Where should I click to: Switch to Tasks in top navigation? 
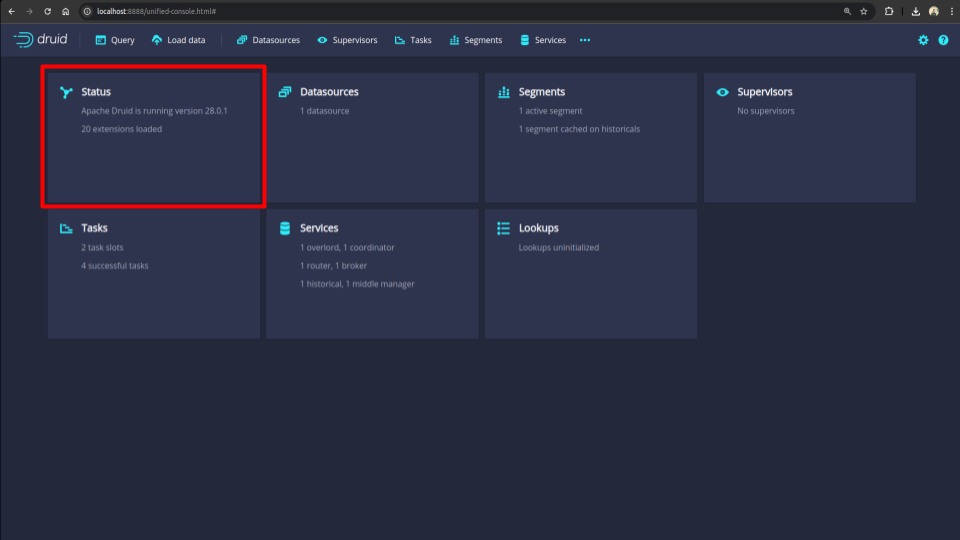413,40
